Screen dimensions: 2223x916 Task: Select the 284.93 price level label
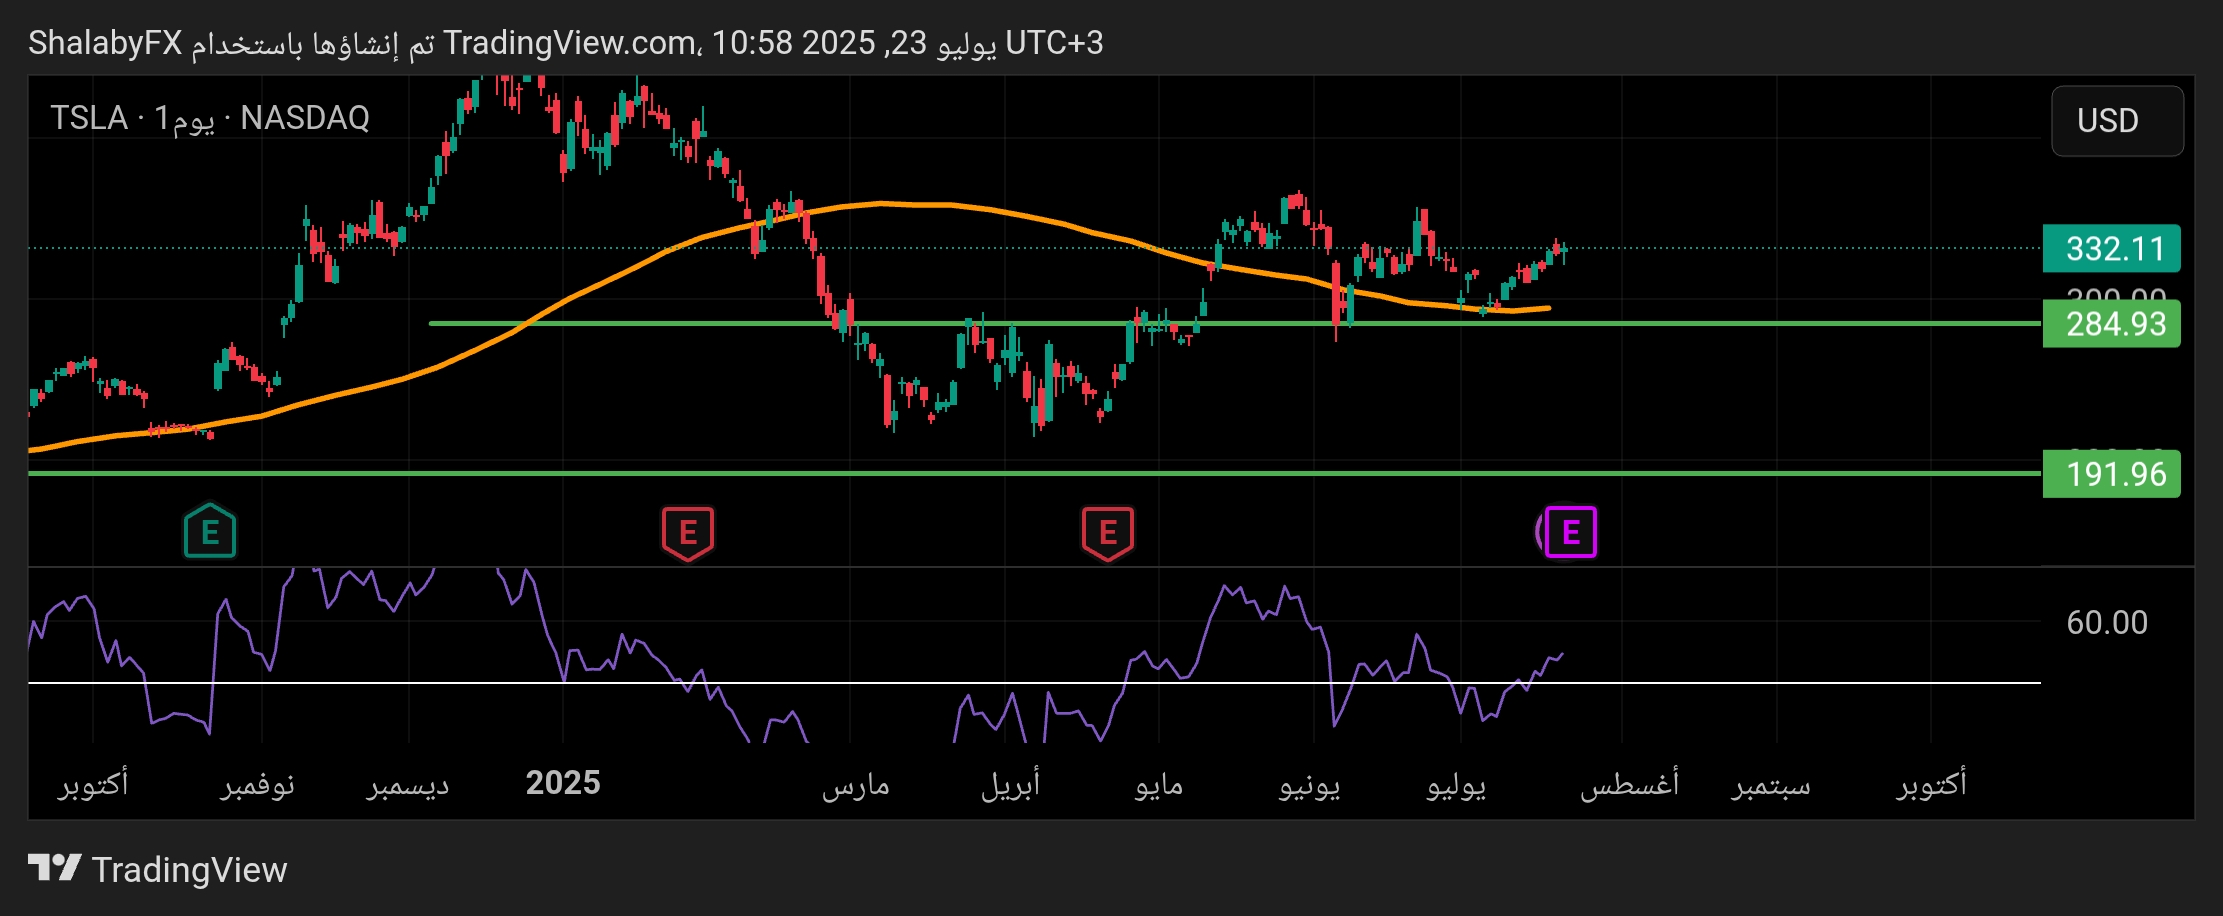point(2111,324)
